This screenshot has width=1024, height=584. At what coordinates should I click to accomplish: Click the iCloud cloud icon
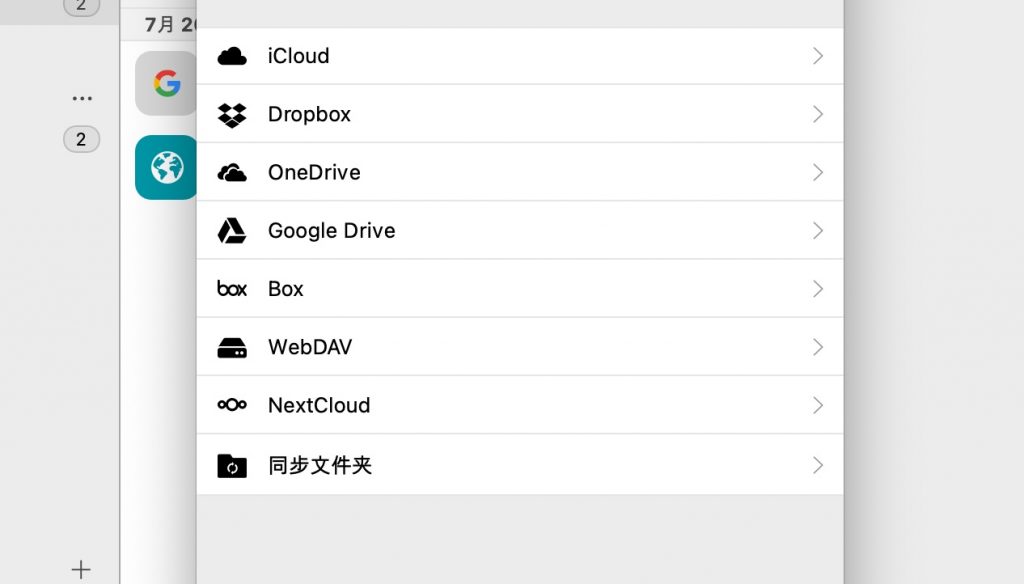(232, 56)
